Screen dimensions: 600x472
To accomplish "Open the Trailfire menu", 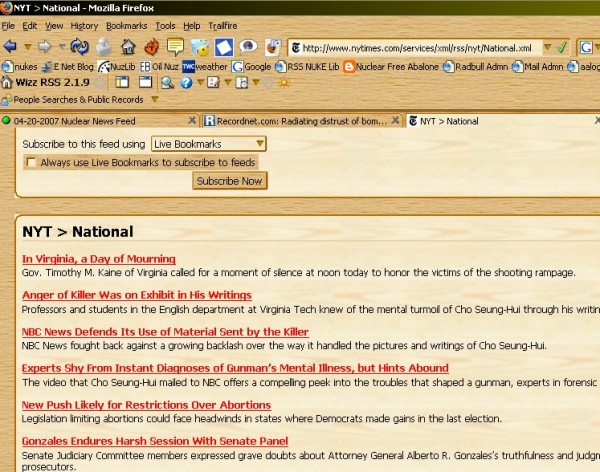I will coord(223,26).
